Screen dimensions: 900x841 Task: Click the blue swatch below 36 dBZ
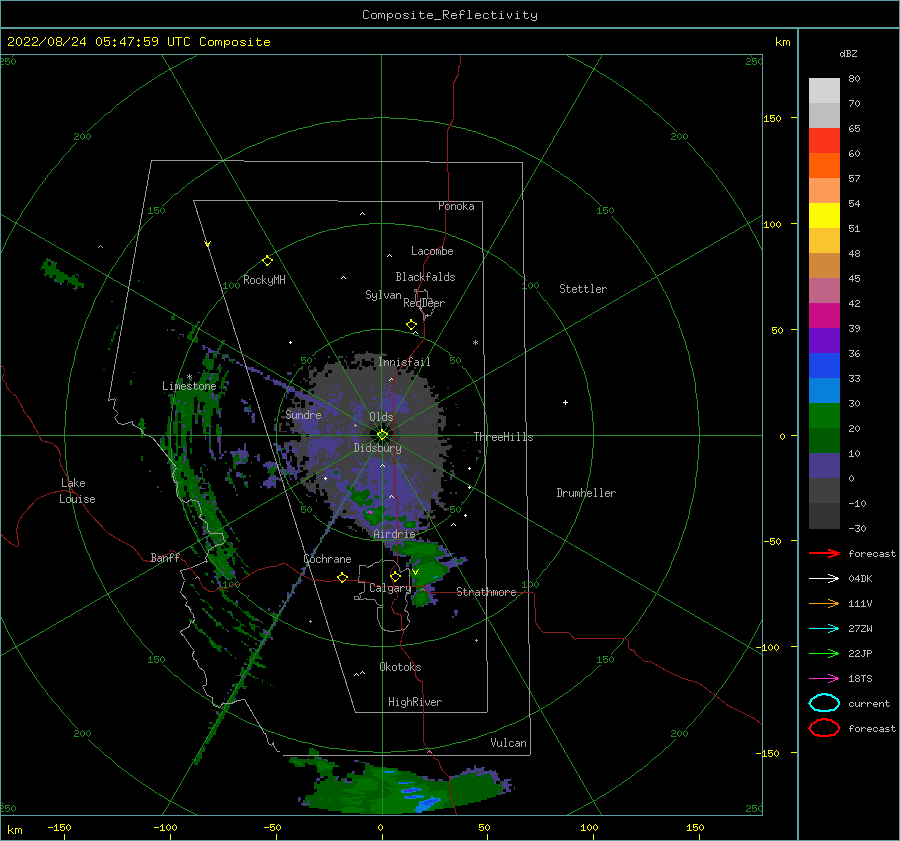tap(824, 366)
